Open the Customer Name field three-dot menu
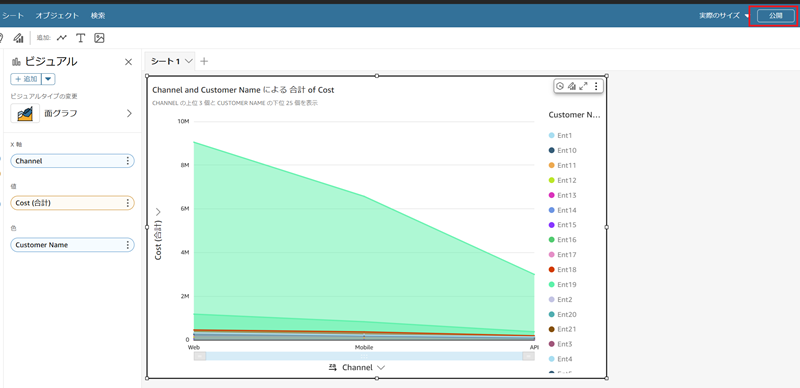The width and height of the screenshot is (800, 388). coord(128,245)
